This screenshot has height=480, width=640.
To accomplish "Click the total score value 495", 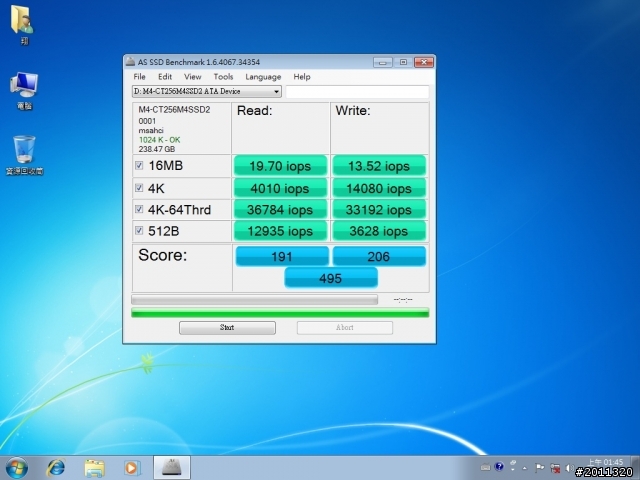I will [x=331, y=278].
